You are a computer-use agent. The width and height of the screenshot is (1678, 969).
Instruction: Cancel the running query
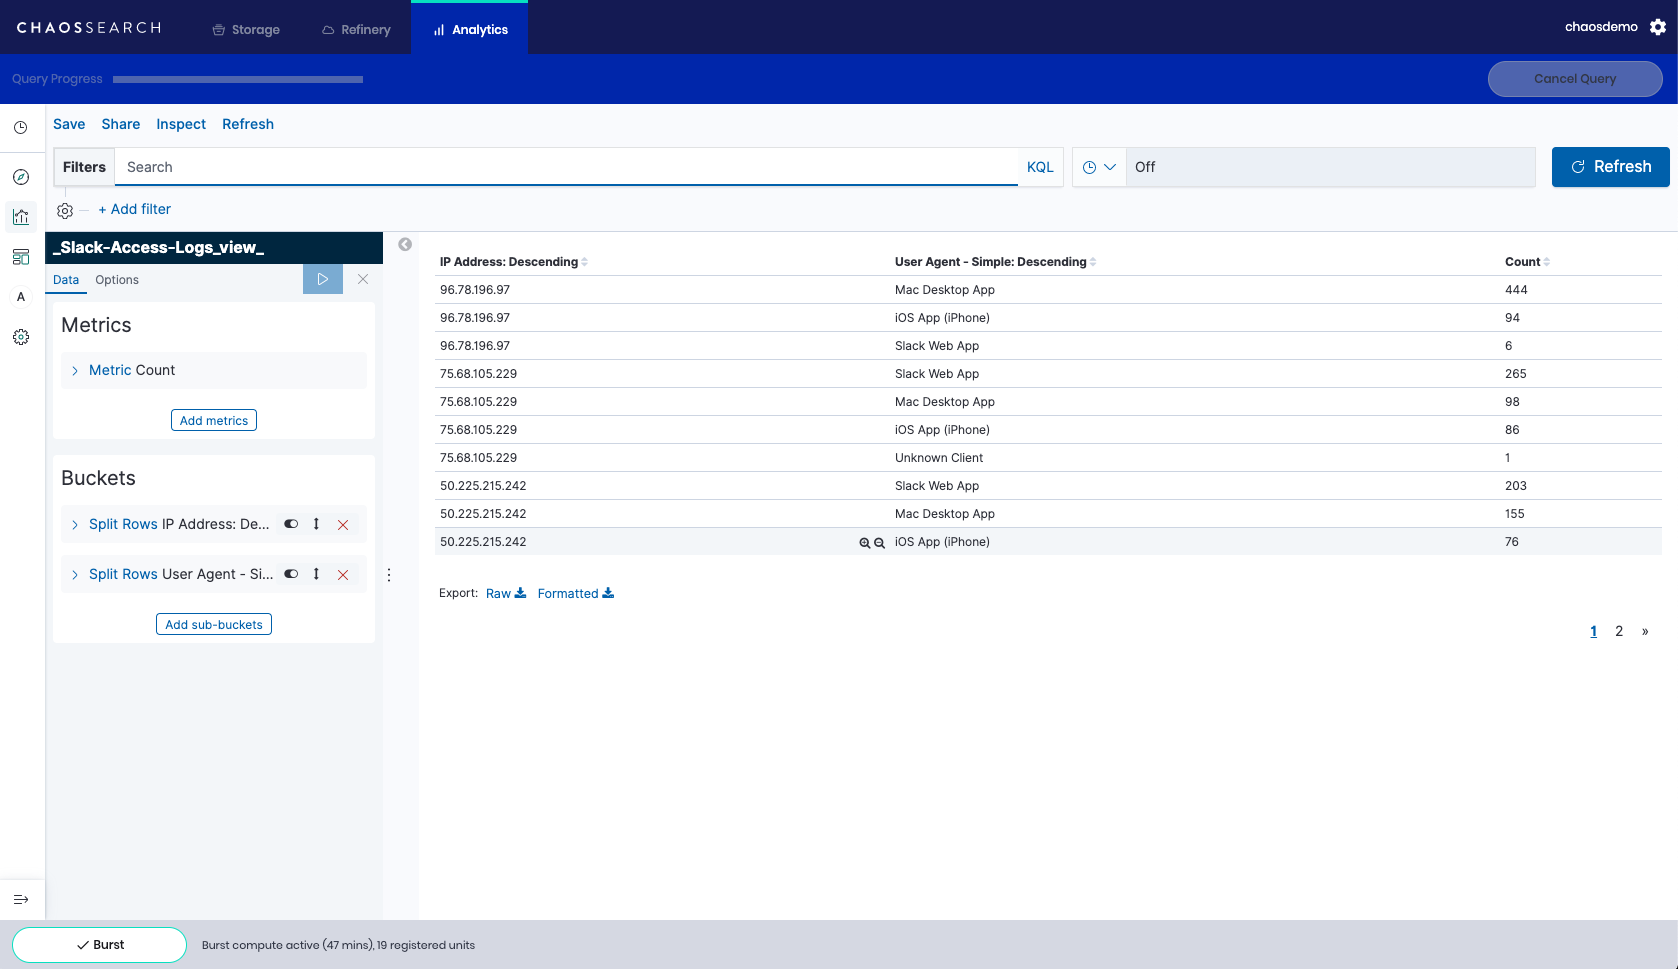tap(1575, 79)
